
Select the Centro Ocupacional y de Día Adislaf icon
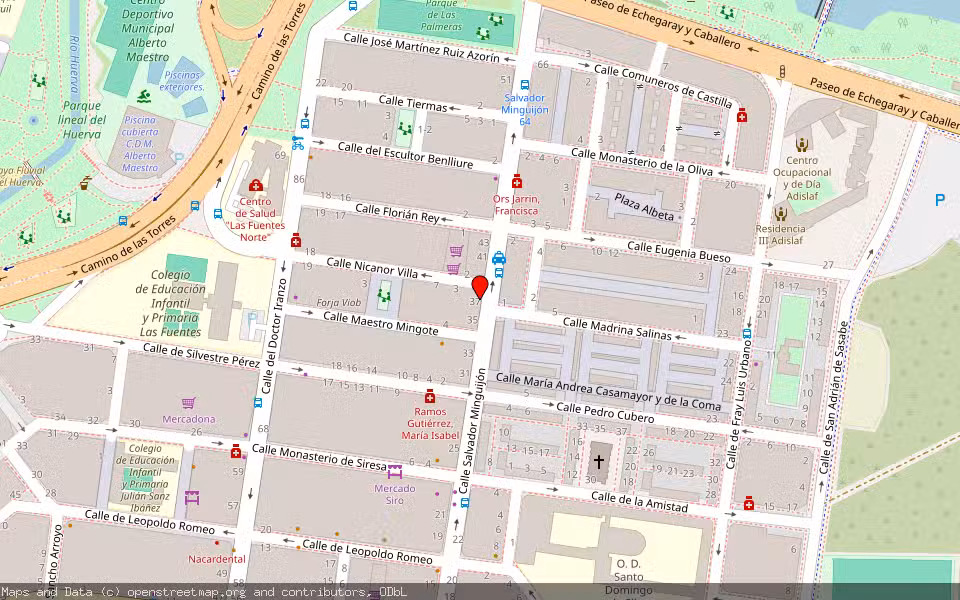click(x=800, y=145)
